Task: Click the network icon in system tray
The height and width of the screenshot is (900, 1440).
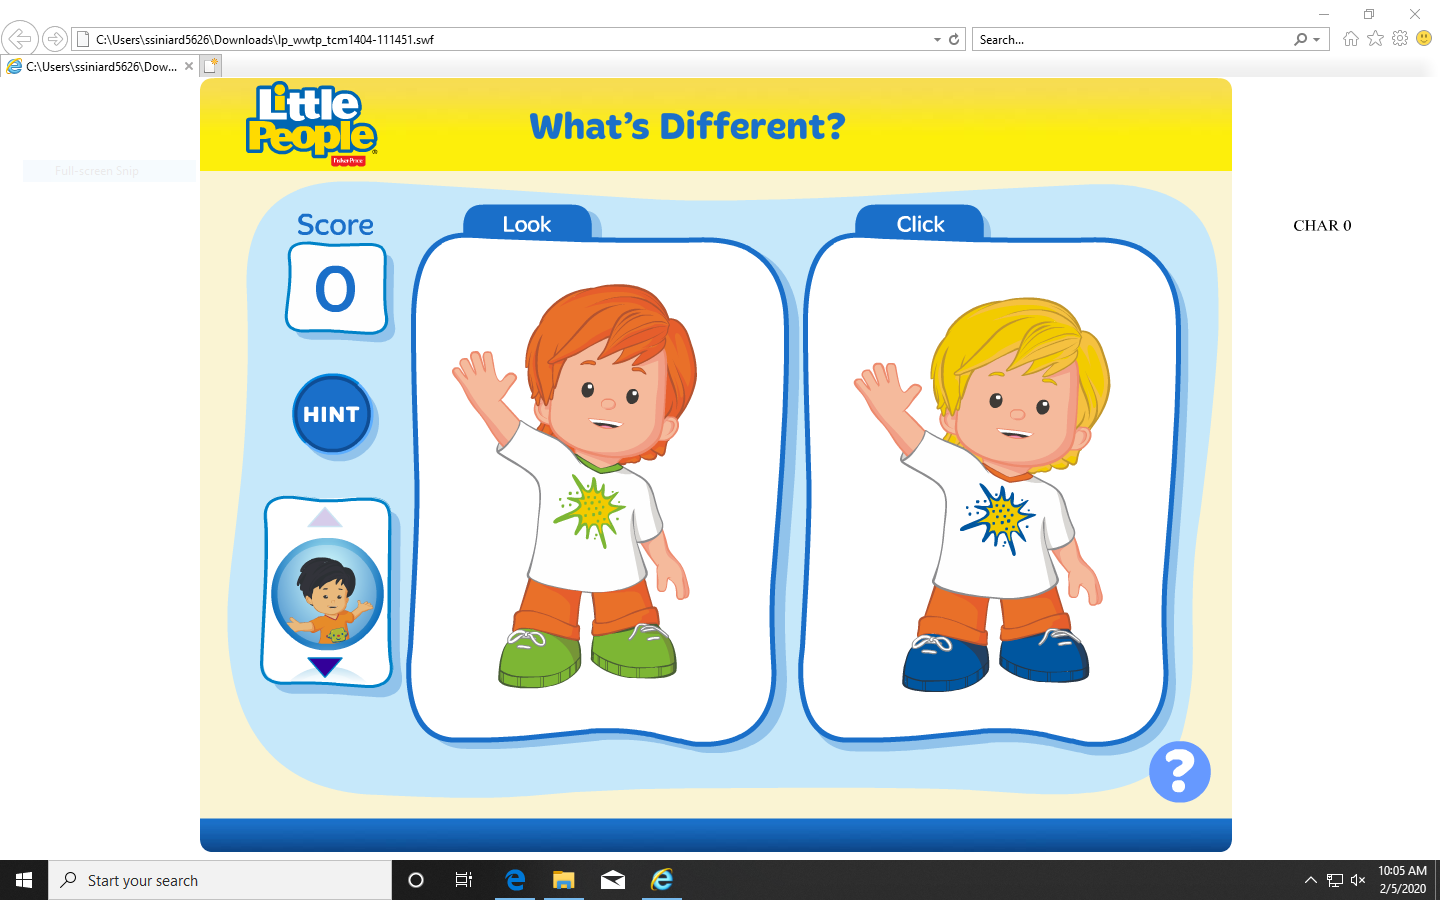Action: coord(1334,880)
